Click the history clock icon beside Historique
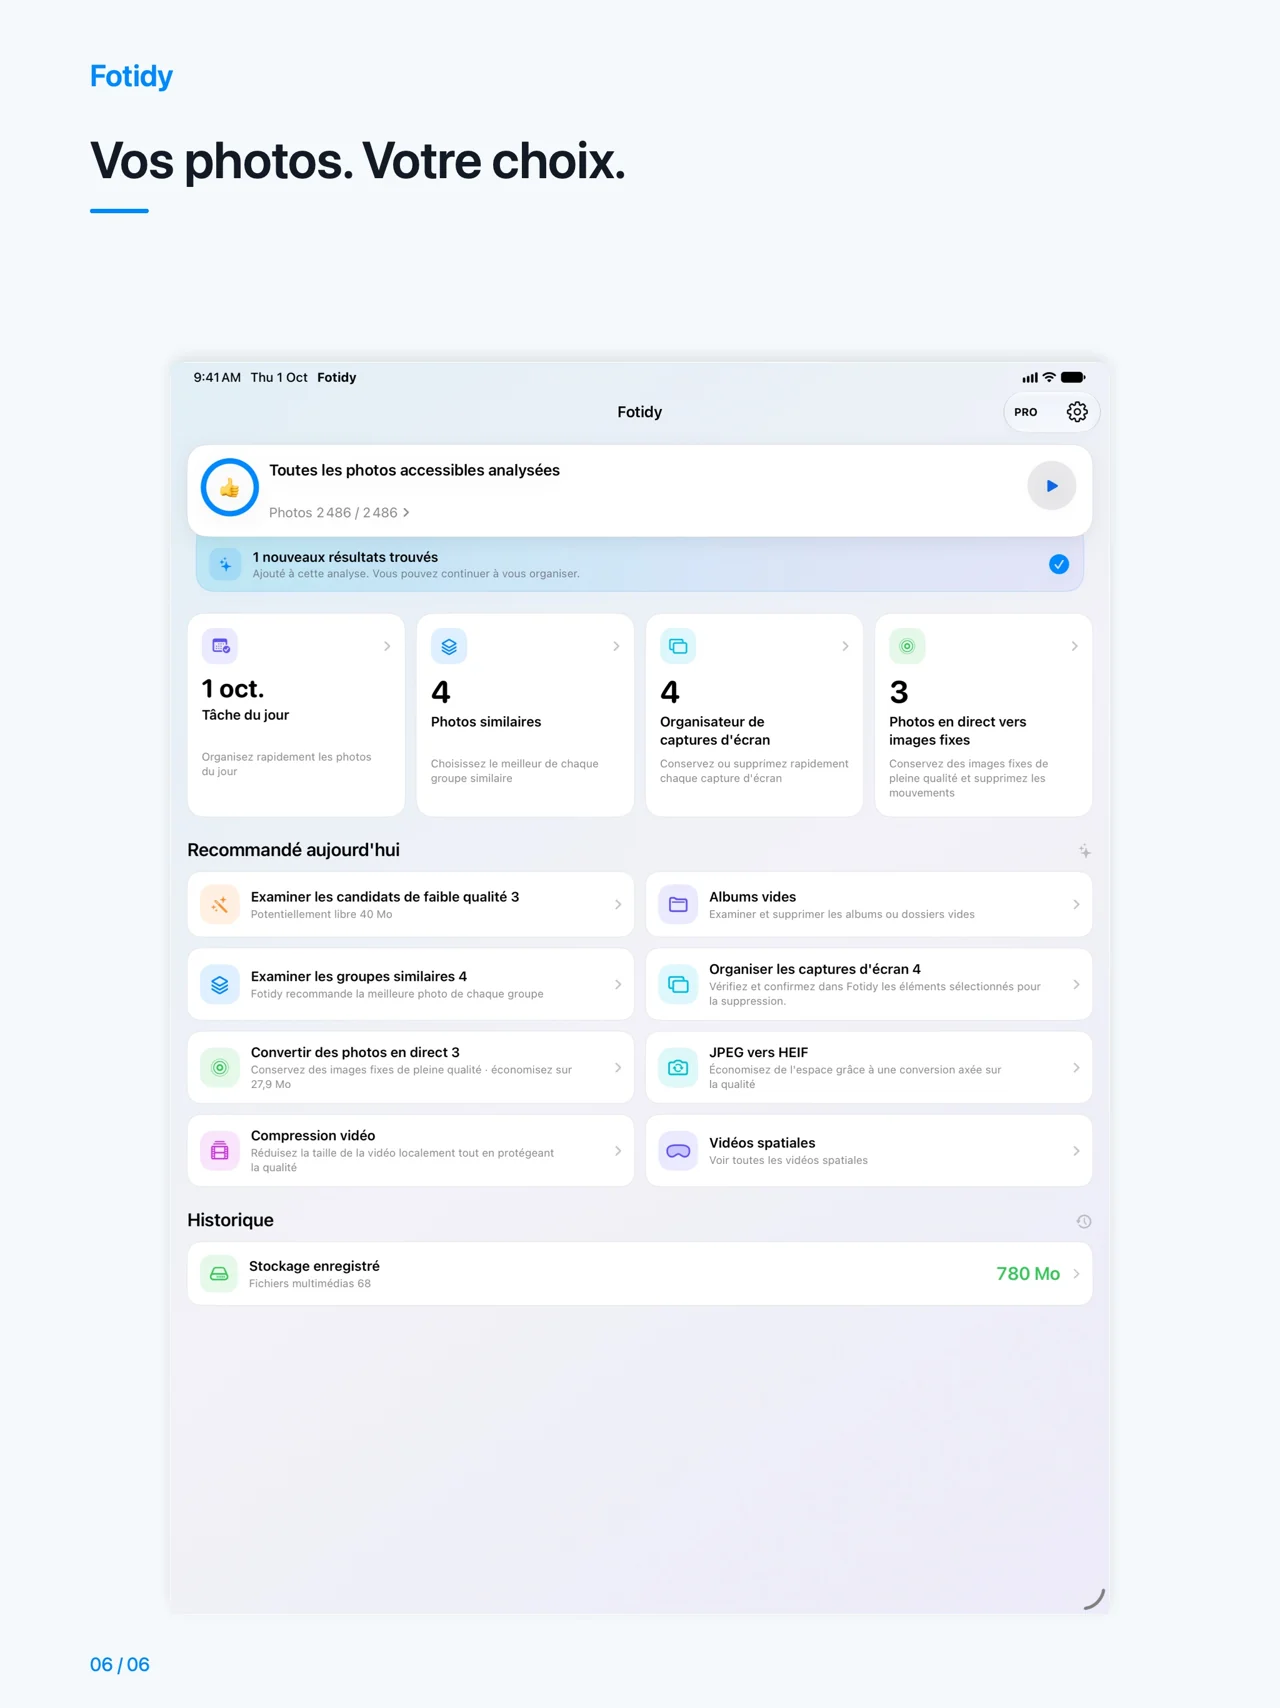Viewport: 1280px width, 1708px height. tap(1084, 1222)
